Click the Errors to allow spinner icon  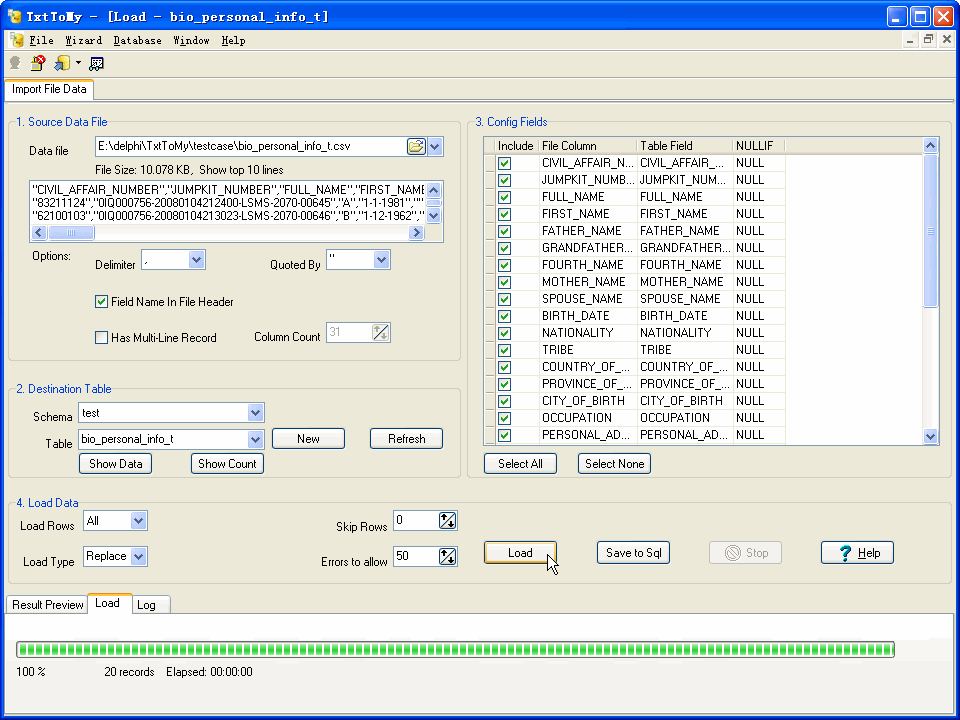click(x=447, y=557)
